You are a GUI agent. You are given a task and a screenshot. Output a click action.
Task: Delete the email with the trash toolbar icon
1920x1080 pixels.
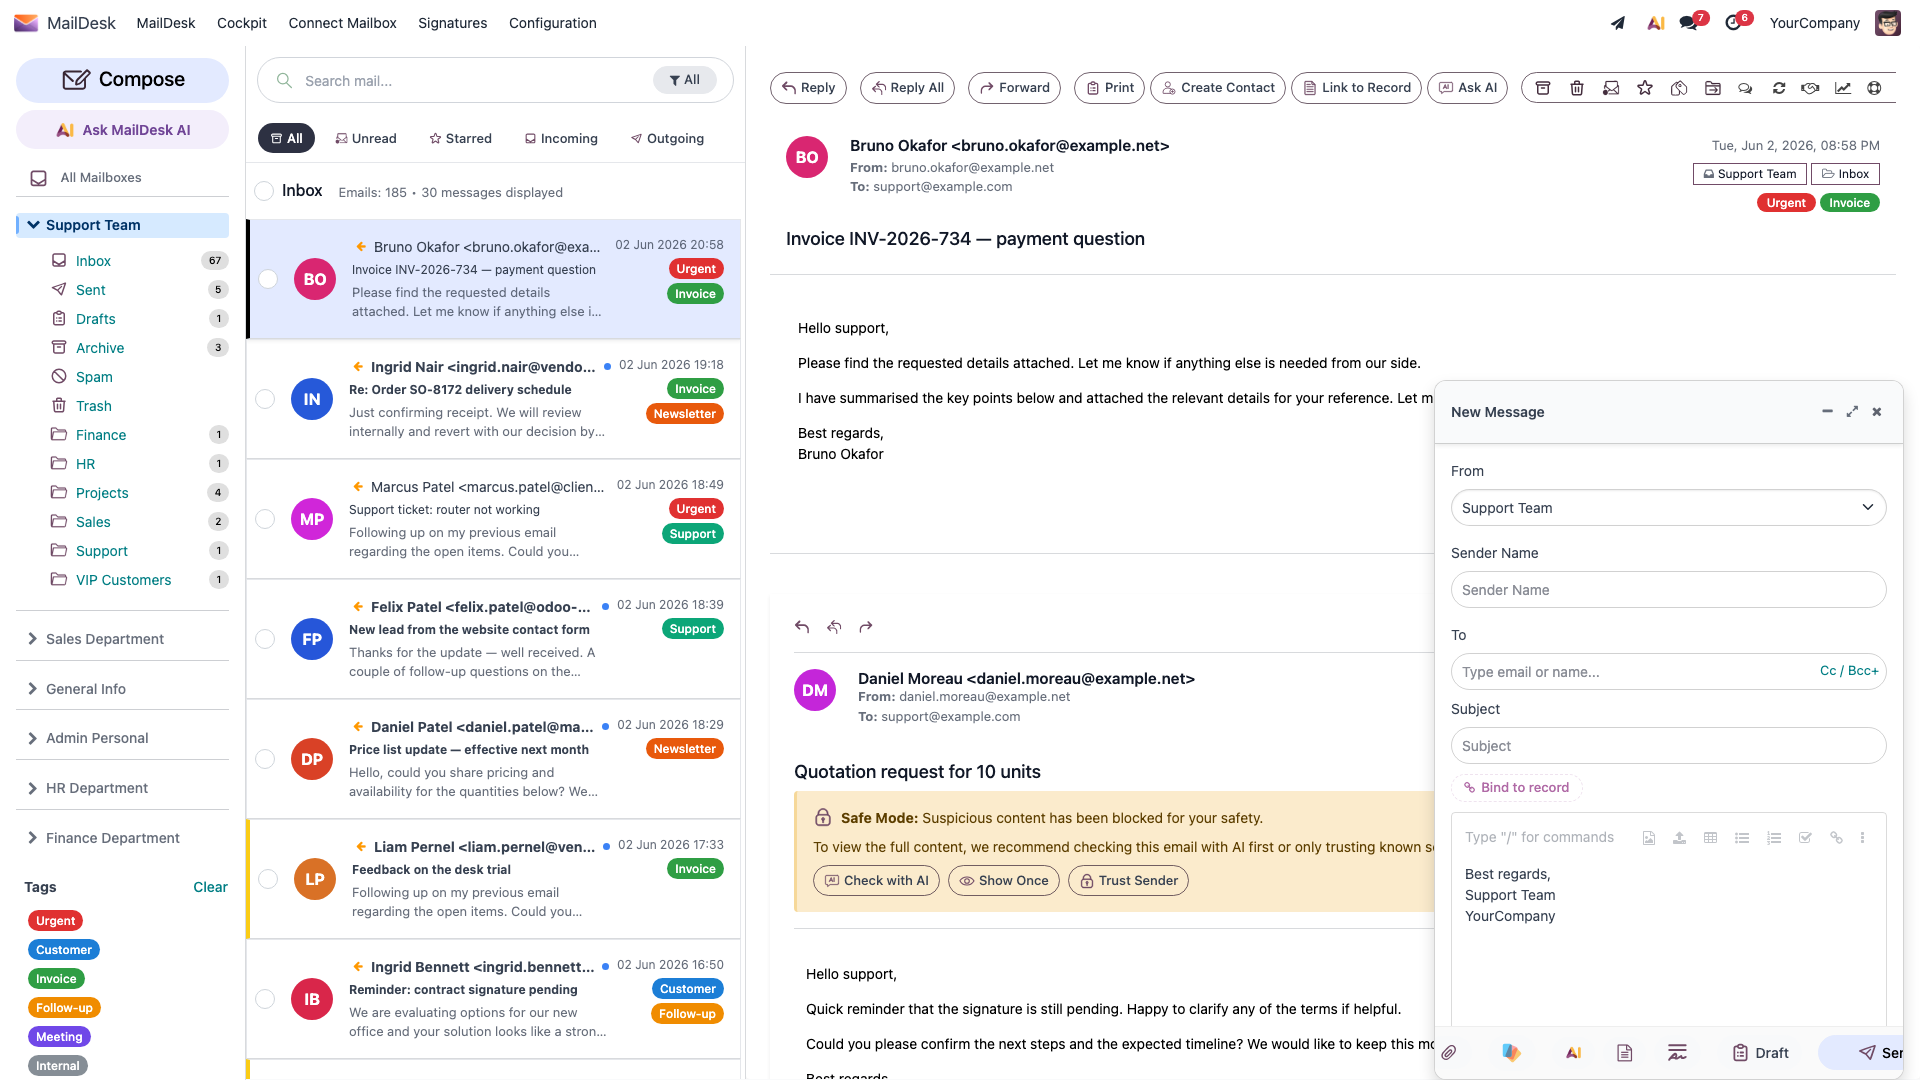(x=1577, y=88)
